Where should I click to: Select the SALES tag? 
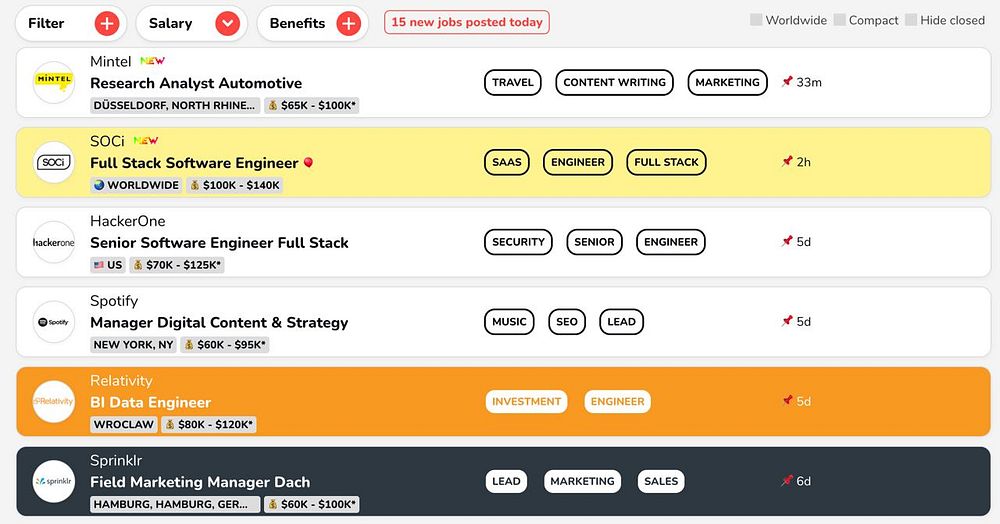[x=661, y=481]
